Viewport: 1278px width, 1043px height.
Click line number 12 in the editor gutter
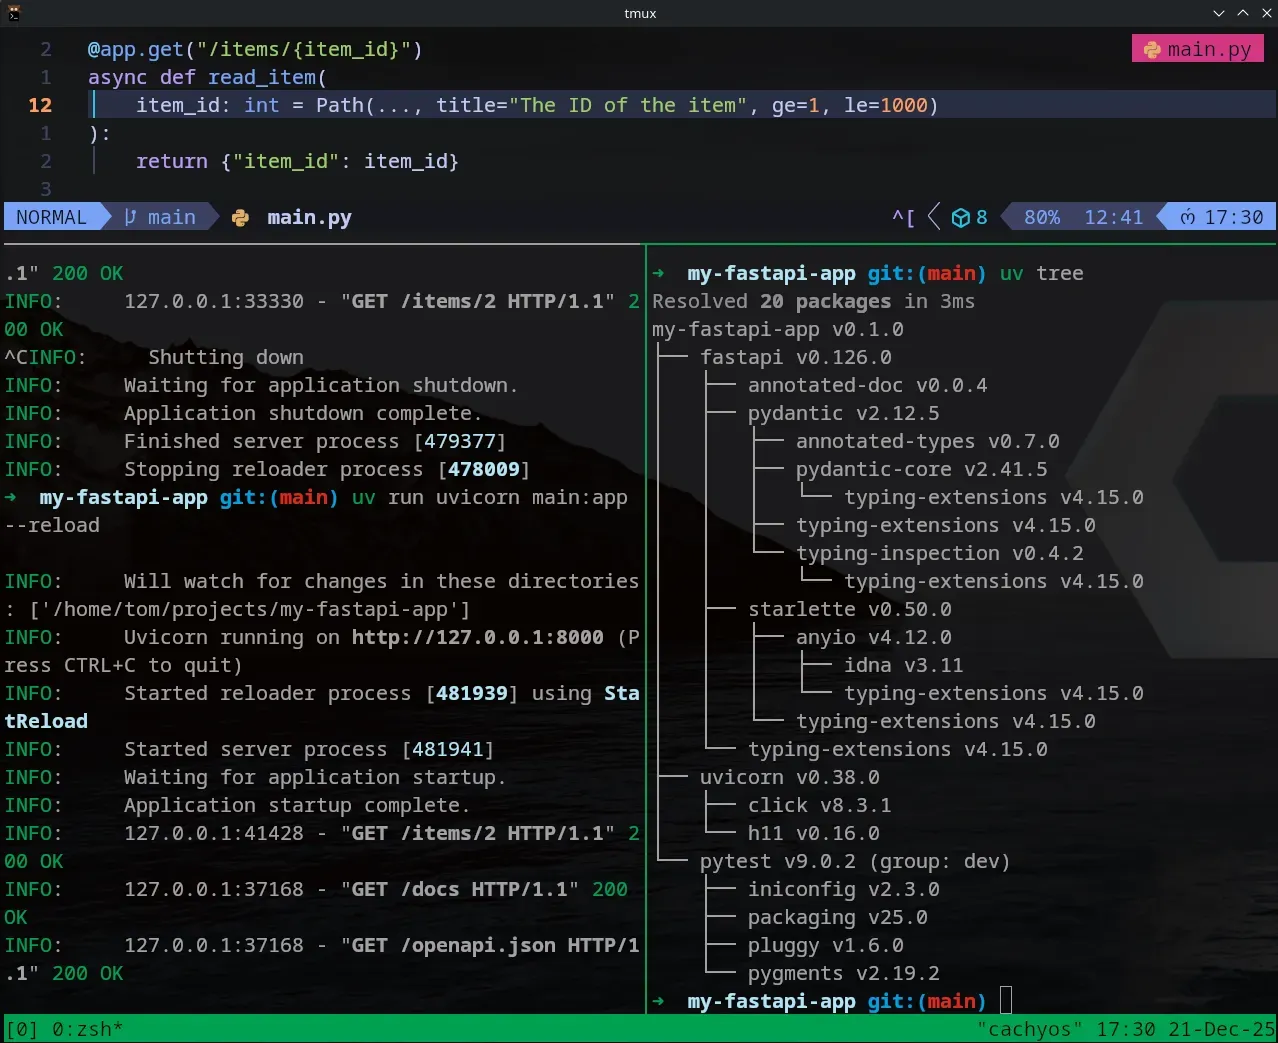click(40, 105)
